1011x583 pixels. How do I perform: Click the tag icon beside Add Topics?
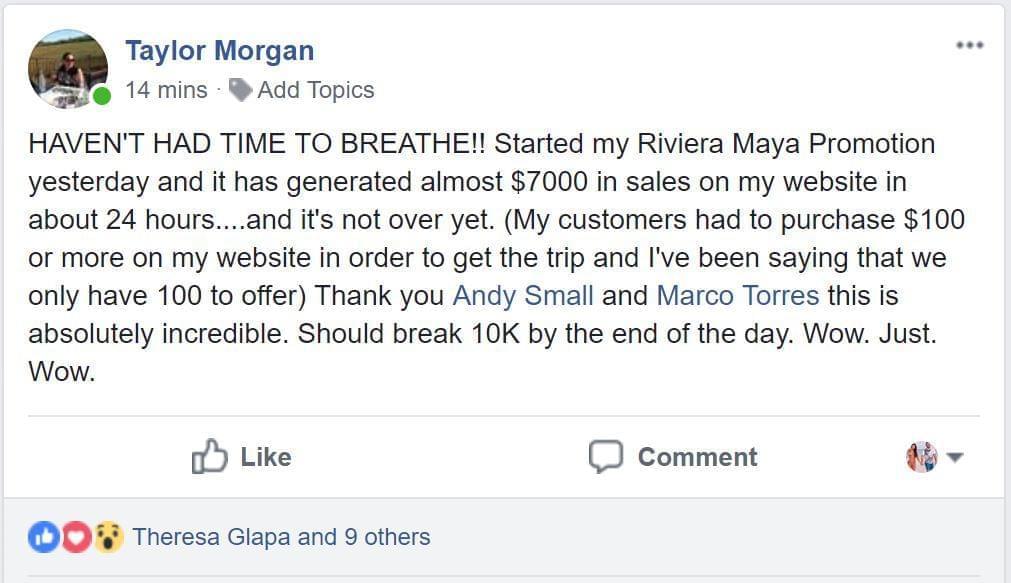tap(240, 90)
